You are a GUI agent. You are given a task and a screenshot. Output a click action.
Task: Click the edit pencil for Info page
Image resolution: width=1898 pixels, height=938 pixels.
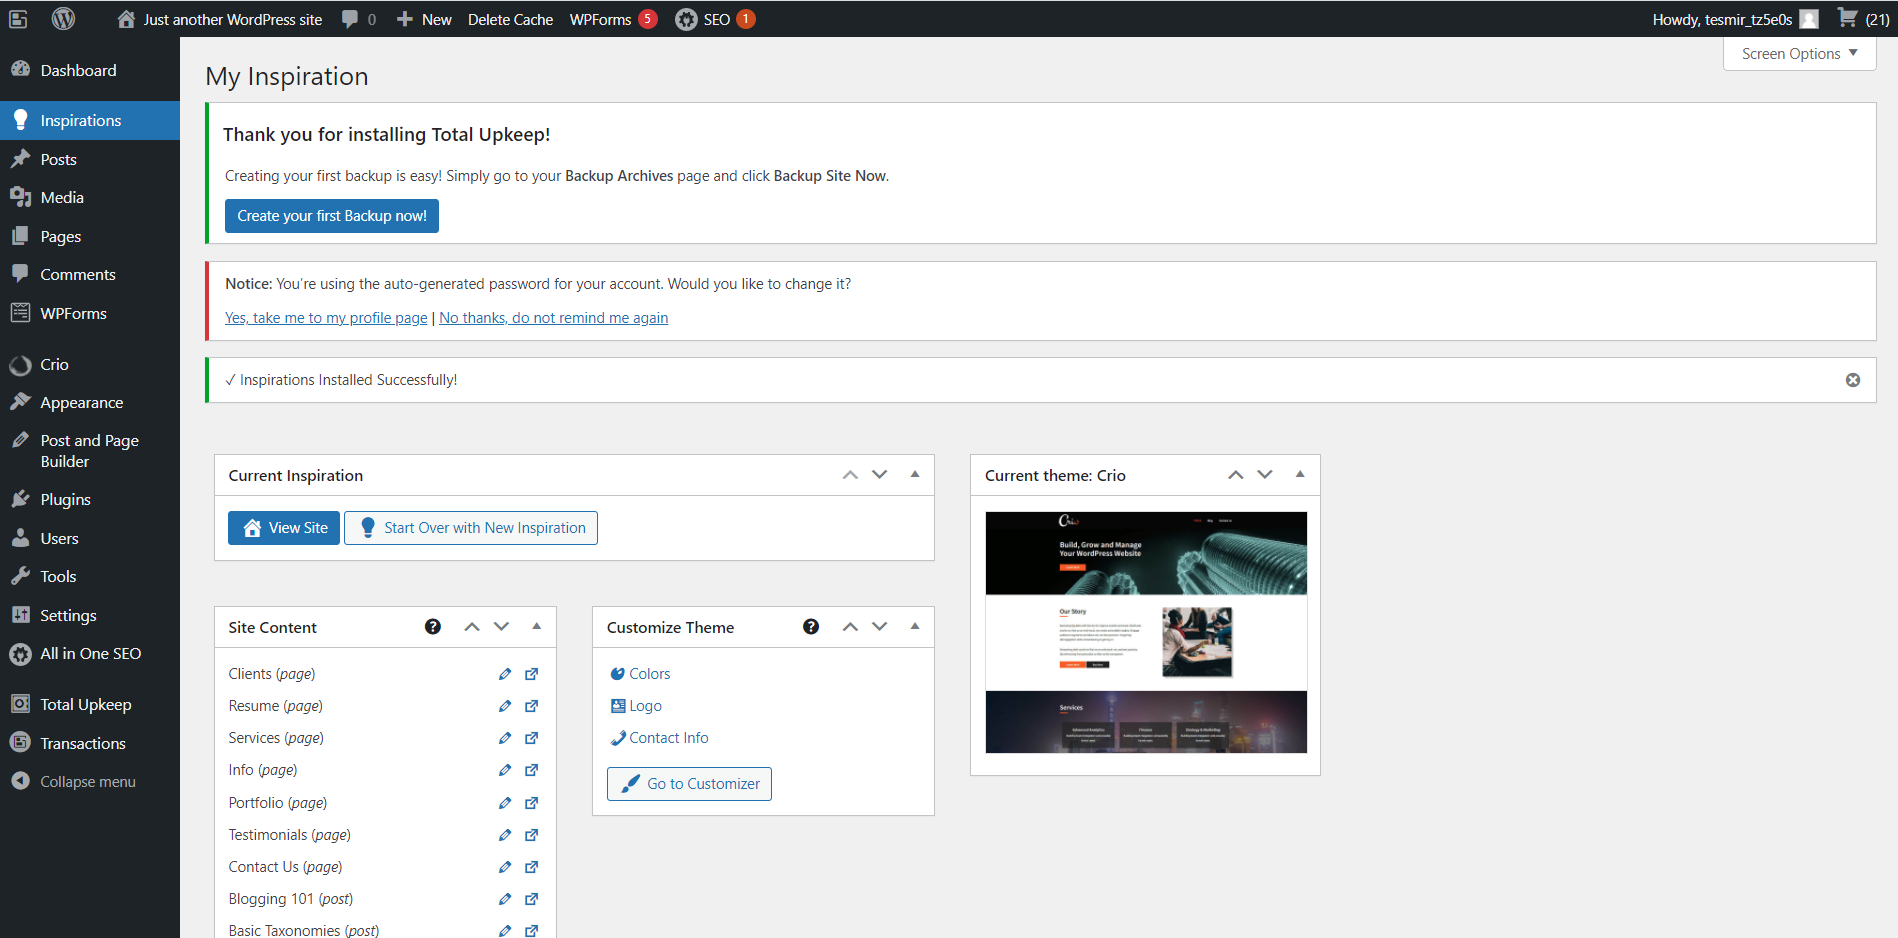click(x=505, y=770)
